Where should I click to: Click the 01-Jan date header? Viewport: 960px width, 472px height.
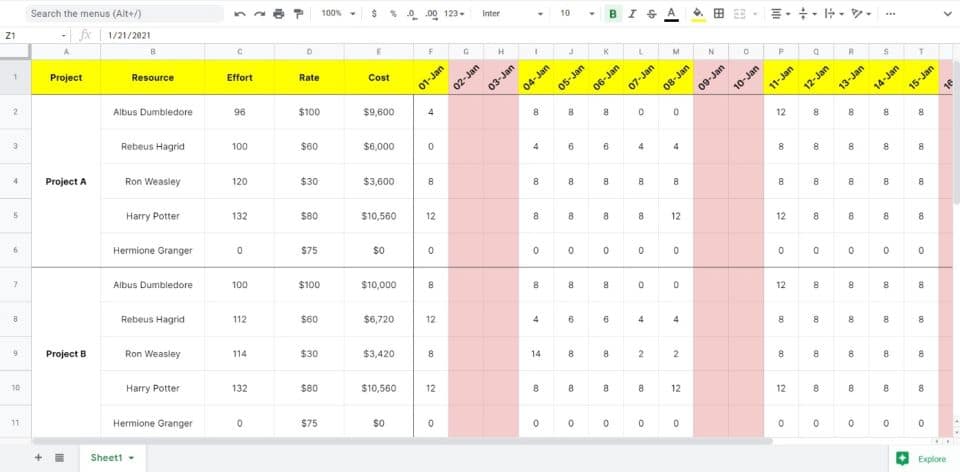point(431,77)
